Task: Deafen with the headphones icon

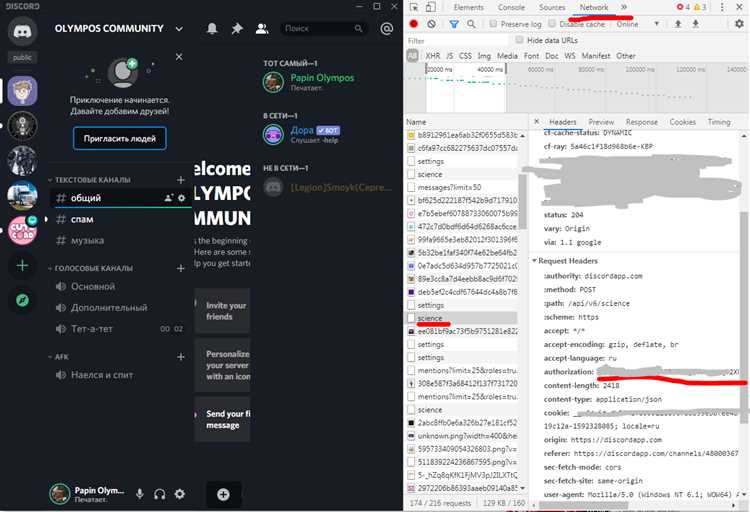Action: coord(160,494)
